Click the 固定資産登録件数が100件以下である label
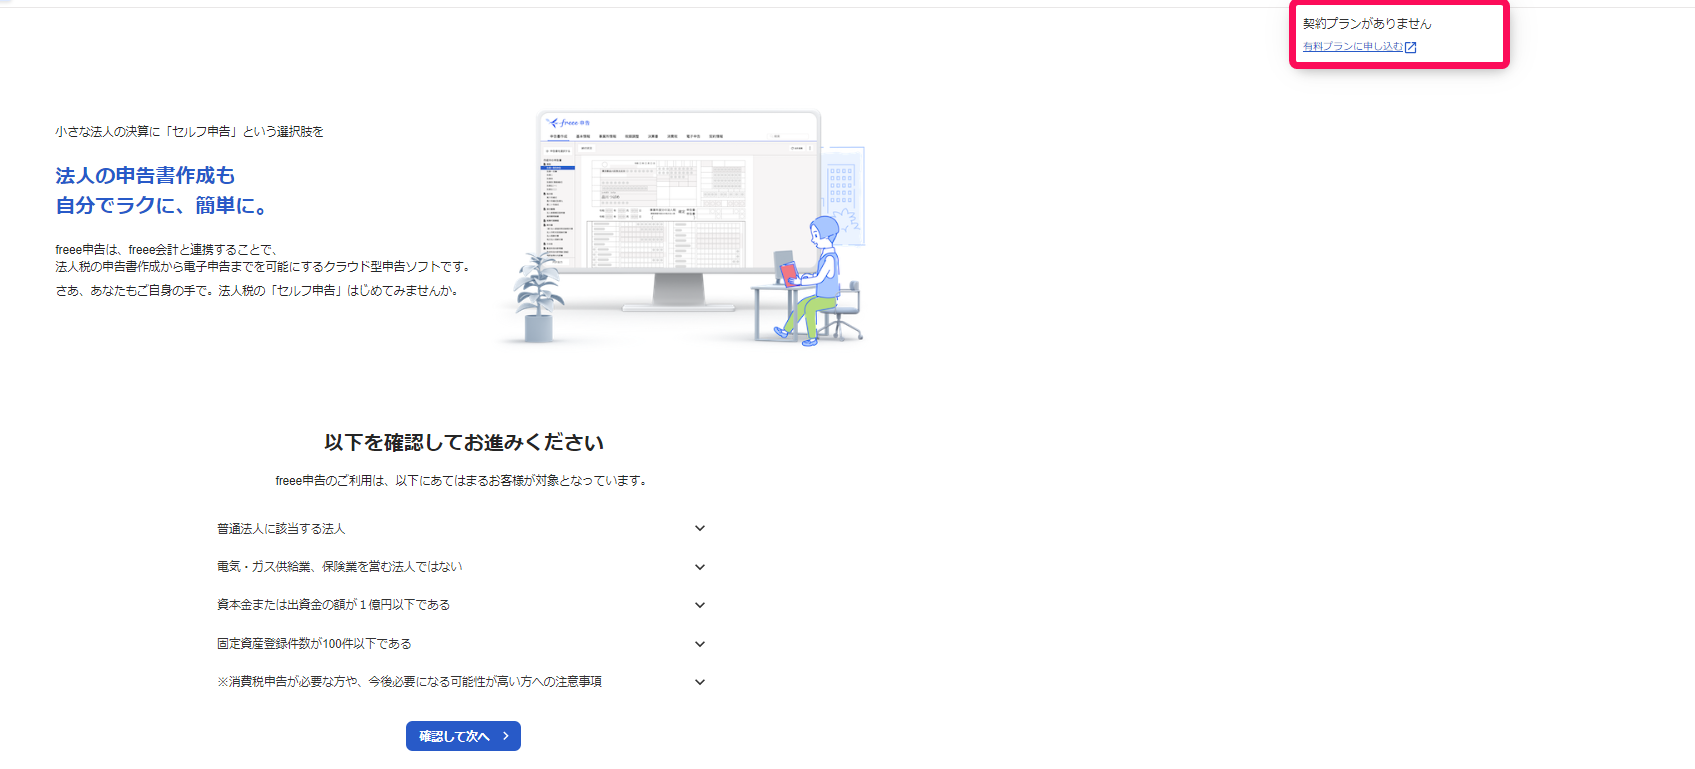Image resolution: width=1695 pixels, height=769 pixels. click(x=314, y=644)
